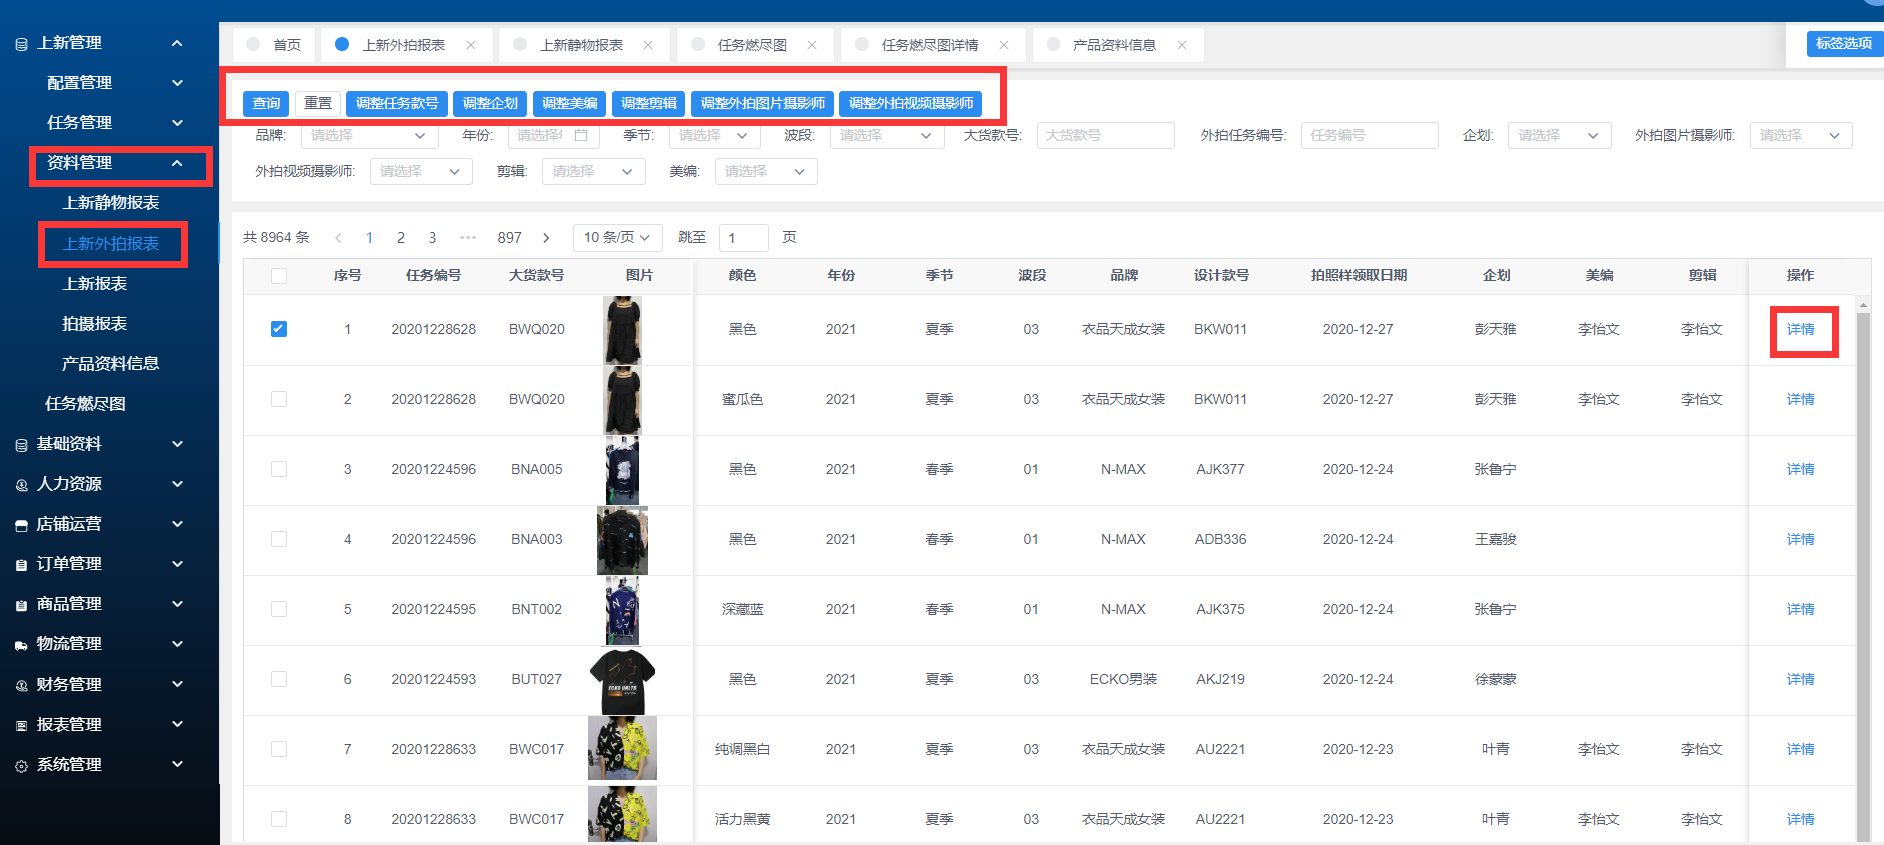This screenshot has height=845, width=1884.
Task: Close the 任务燃尽图详情 tab
Action: click(1004, 45)
